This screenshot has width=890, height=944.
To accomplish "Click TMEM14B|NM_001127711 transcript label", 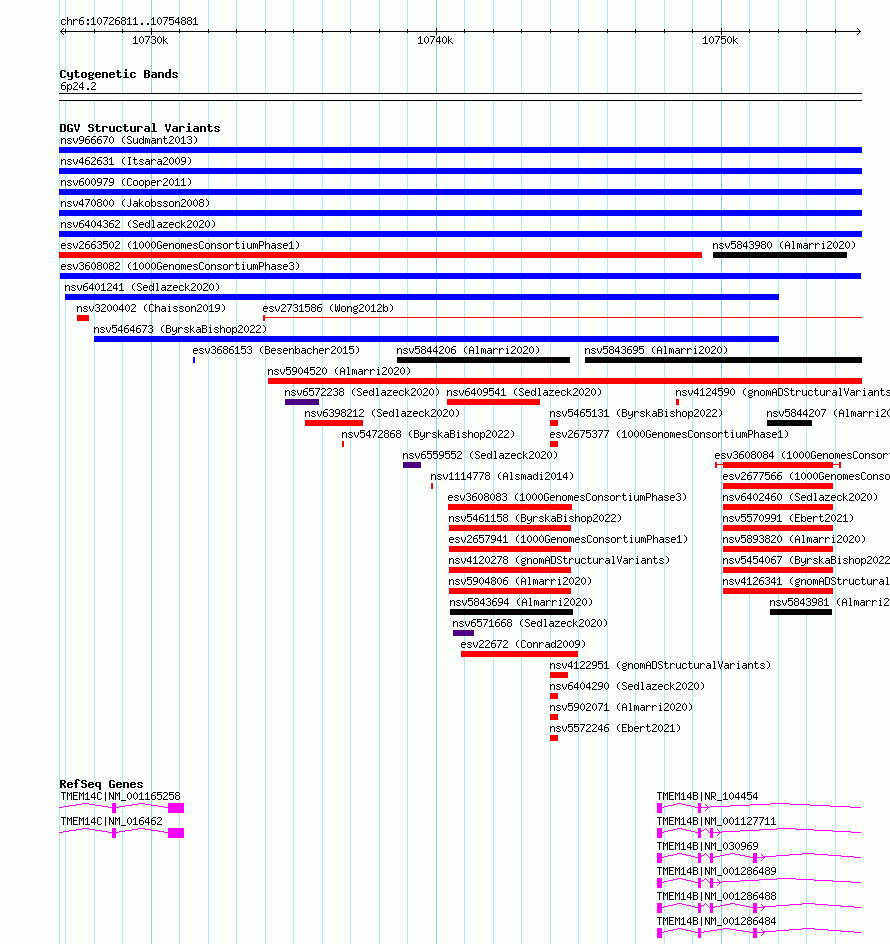I will [x=716, y=822].
